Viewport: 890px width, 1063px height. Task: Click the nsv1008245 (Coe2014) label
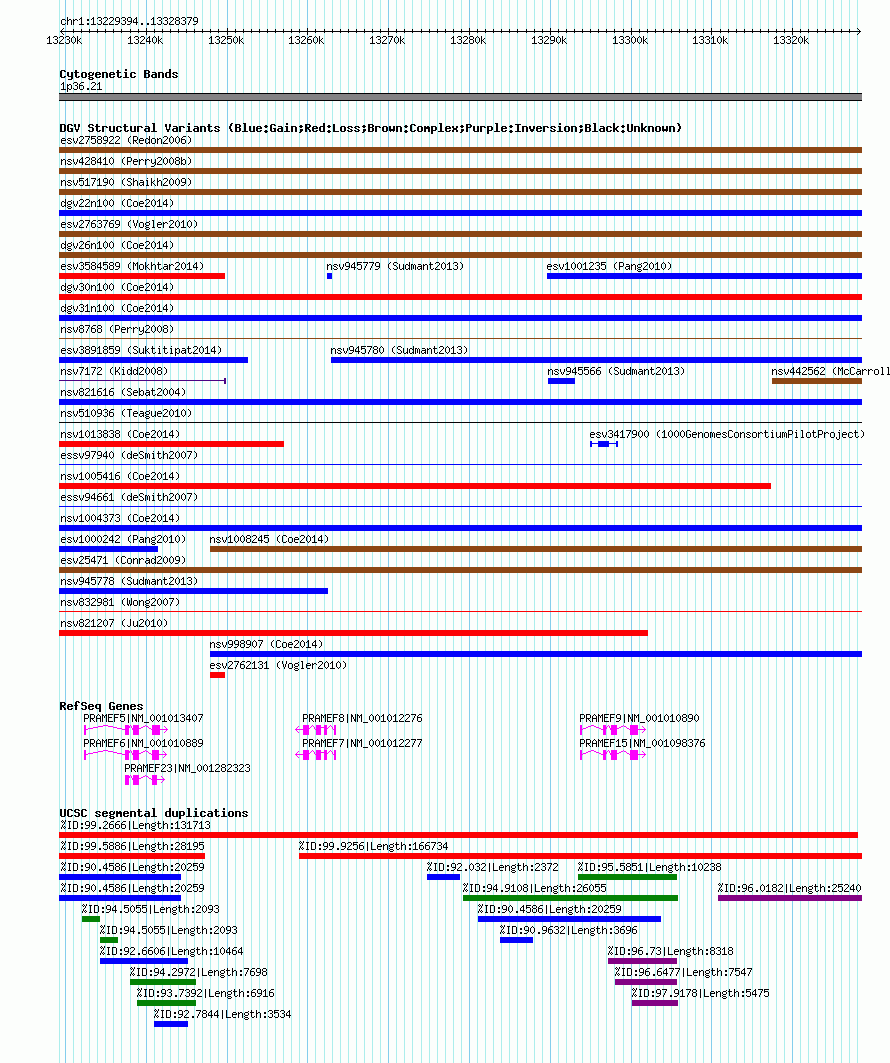(269, 540)
